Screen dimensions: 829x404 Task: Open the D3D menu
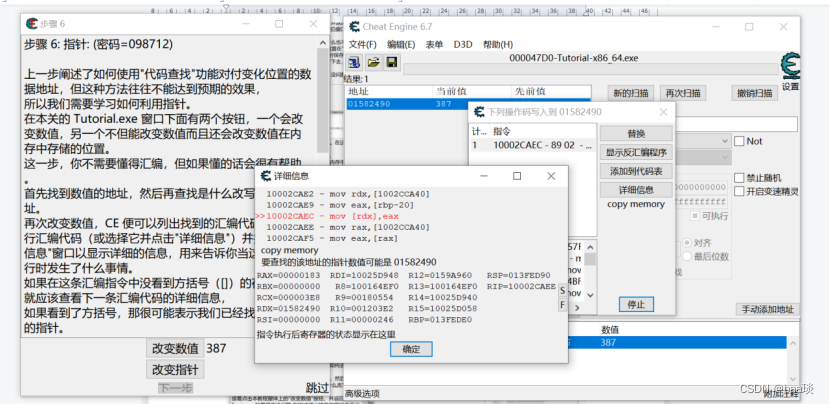[463, 44]
